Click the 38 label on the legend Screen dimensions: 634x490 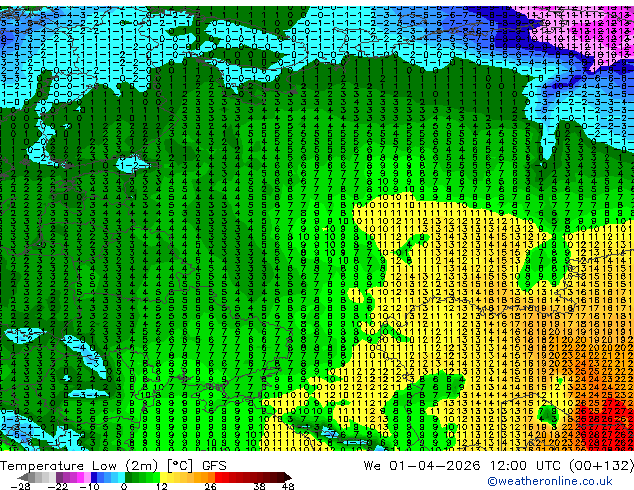[260, 486]
